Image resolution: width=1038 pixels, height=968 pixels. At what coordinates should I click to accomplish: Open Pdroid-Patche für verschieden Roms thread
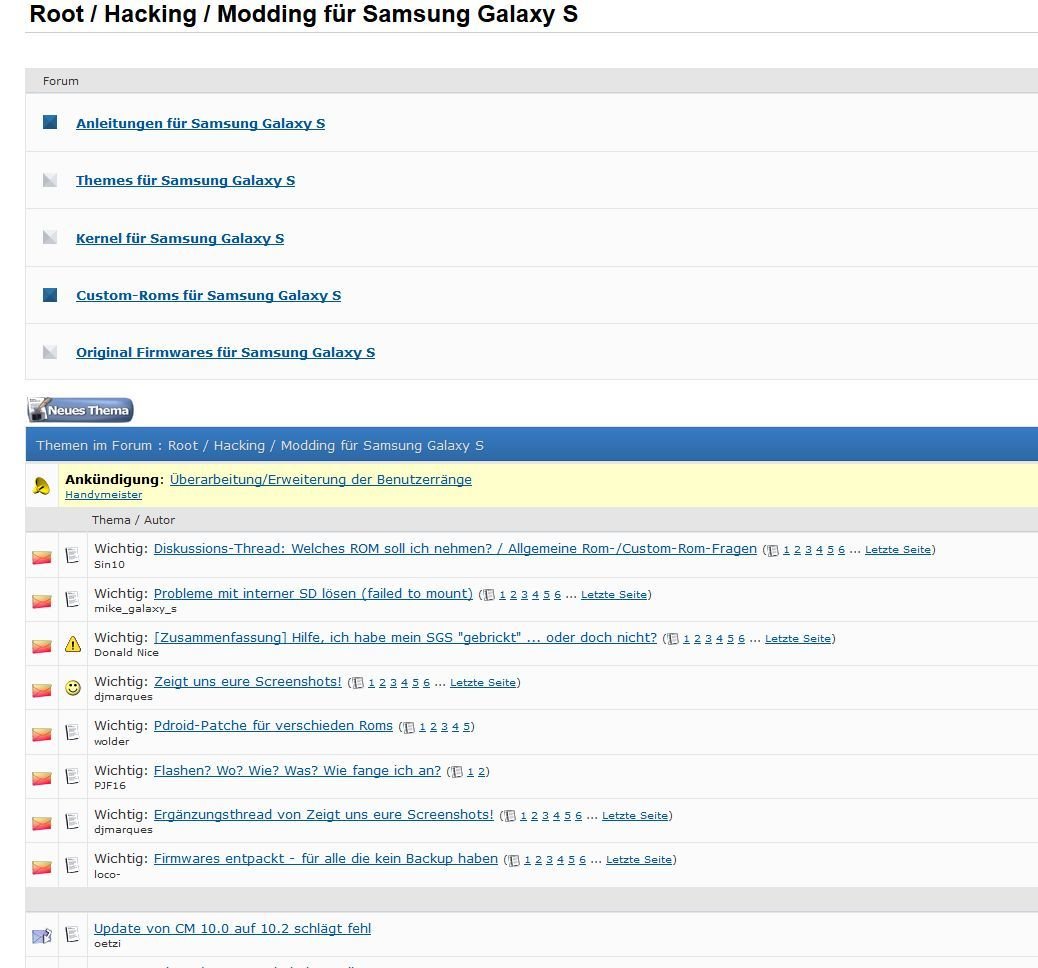click(273, 726)
